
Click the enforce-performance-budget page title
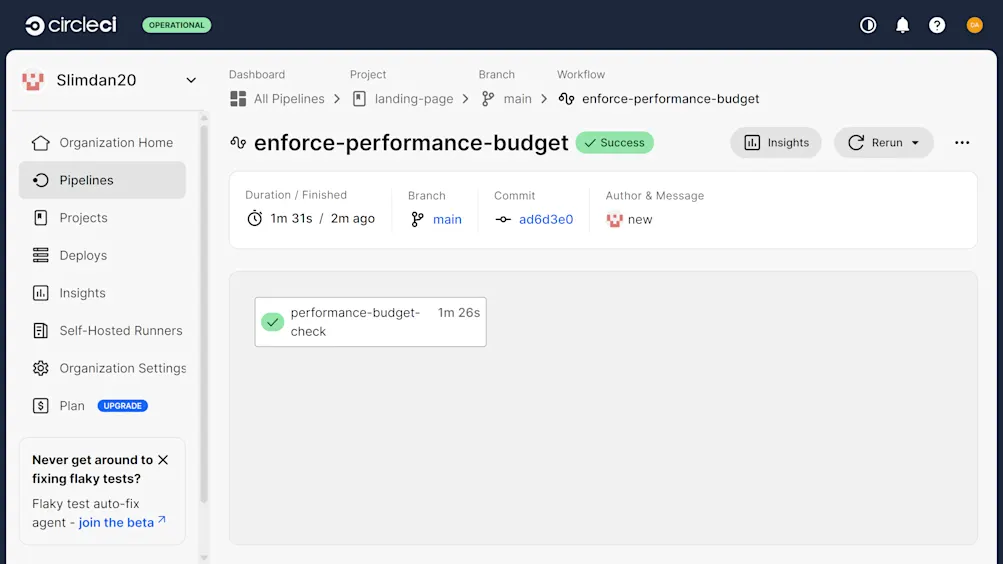pos(411,143)
